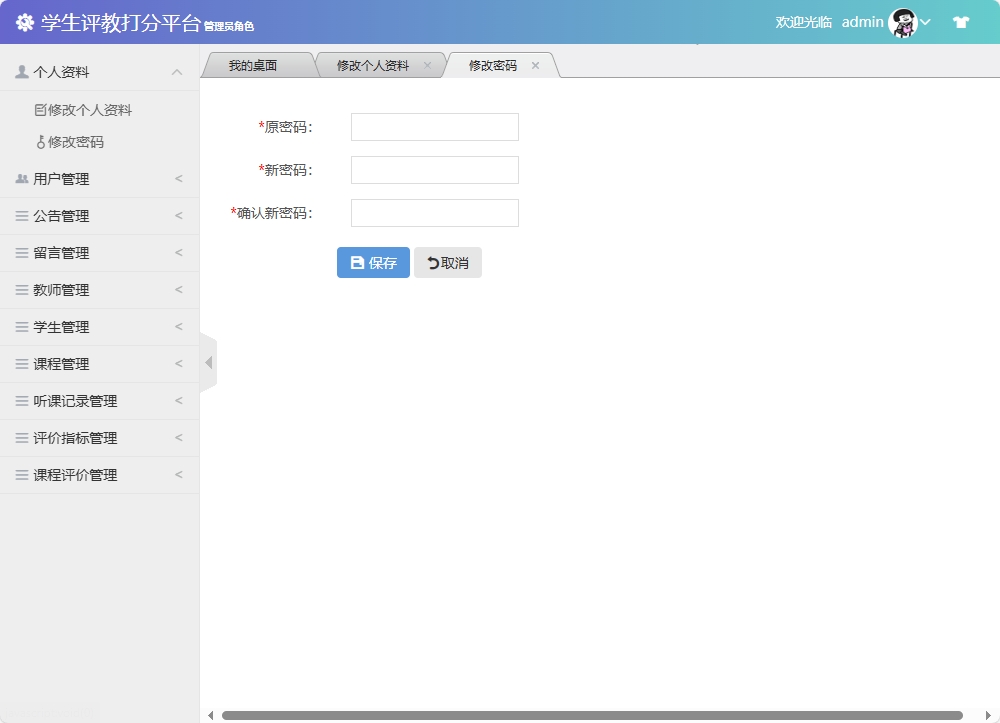Select the key icon for 修改密码
The height and width of the screenshot is (723, 1000).
[40, 142]
